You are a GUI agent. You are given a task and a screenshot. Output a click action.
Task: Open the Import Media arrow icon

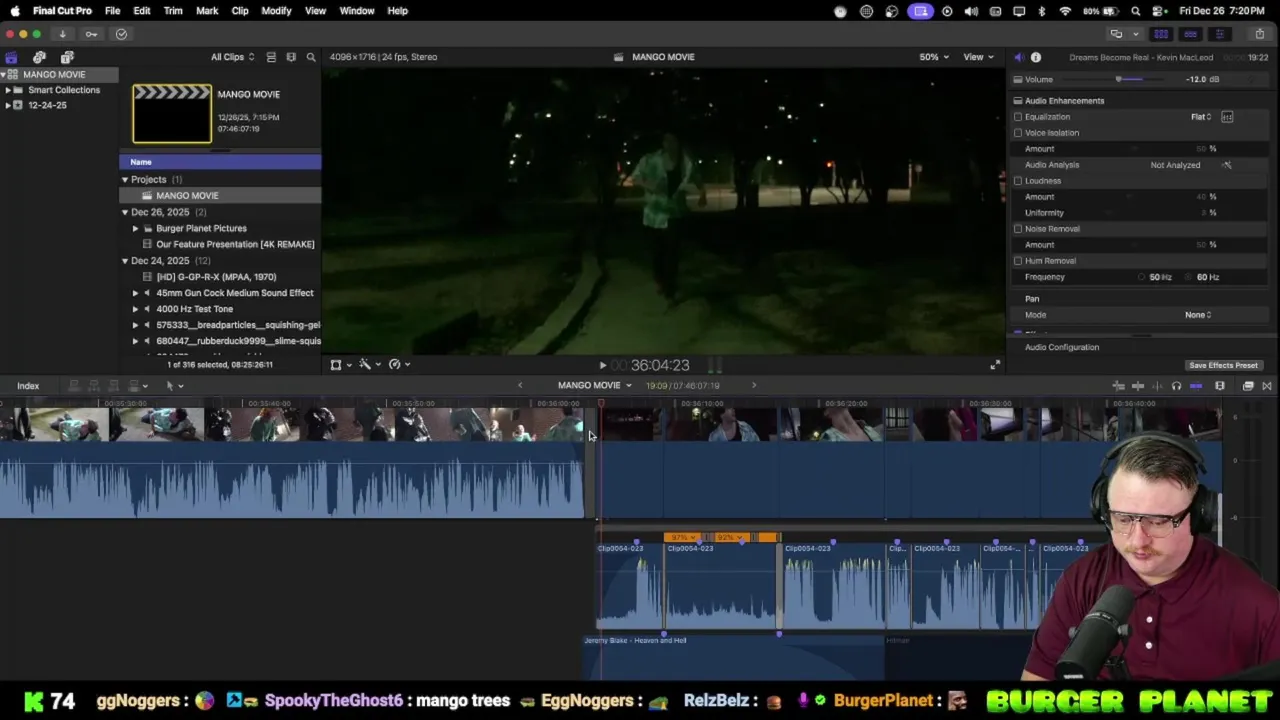tap(62, 34)
